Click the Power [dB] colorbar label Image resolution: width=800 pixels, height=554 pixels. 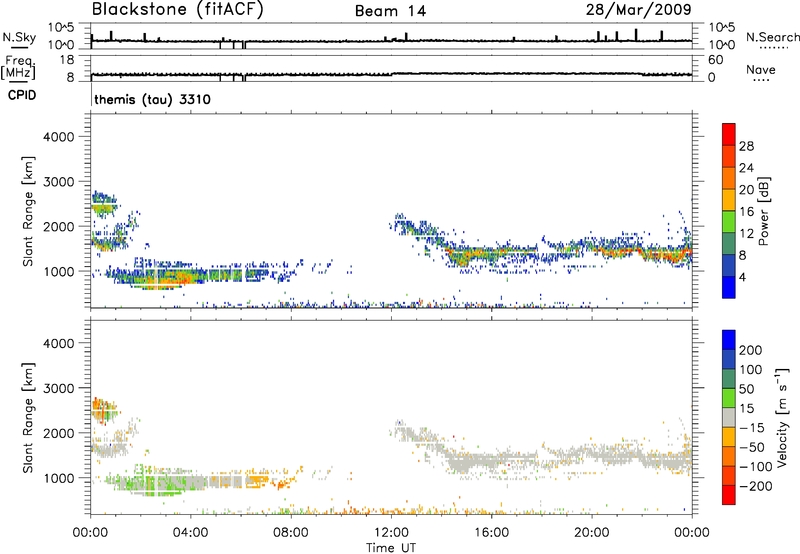pos(763,211)
